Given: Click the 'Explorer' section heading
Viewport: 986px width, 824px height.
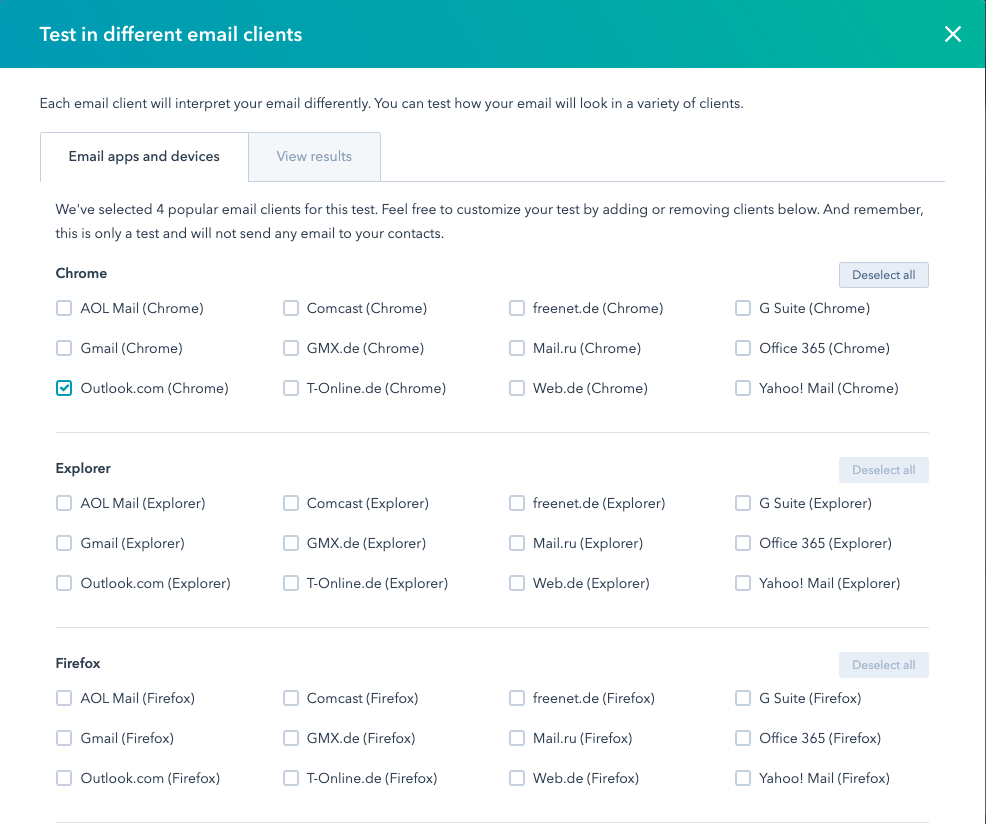Looking at the screenshot, I should [x=83, y=469].
